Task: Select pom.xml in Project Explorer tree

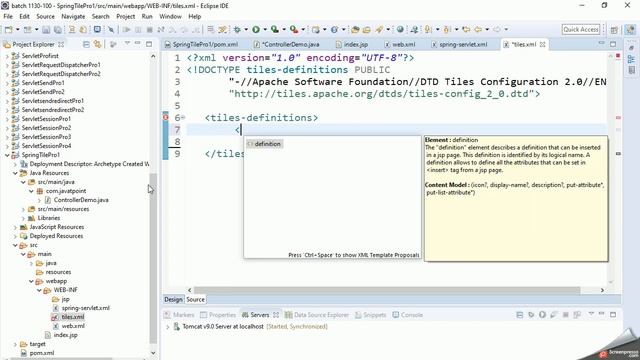Action: point(42,353)
